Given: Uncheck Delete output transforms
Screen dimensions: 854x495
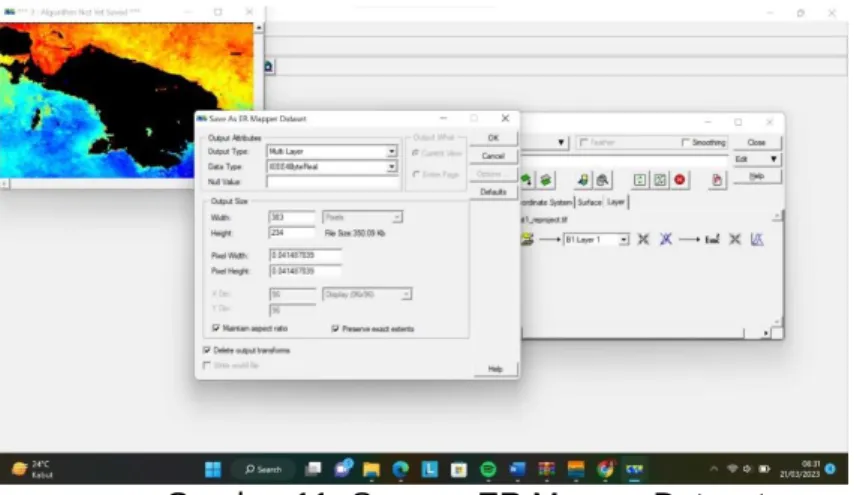Looking at the screenshot, I should [206, 350].
